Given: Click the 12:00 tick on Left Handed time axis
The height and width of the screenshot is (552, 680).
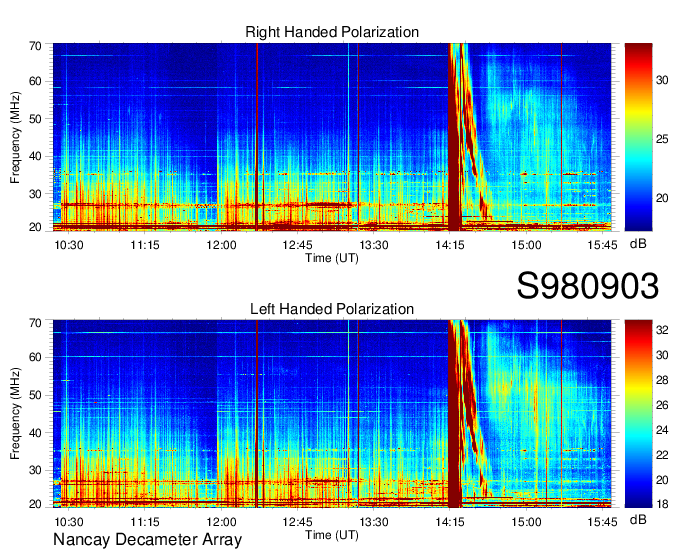Looking at the screenshot, I should 221,522.
